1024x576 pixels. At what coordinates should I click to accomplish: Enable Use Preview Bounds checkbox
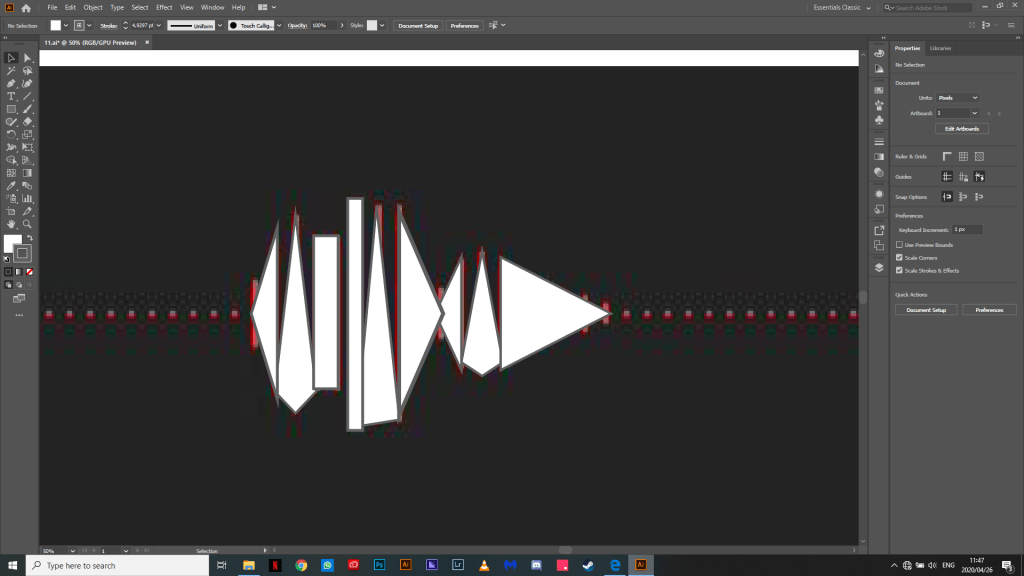[899, 245]
